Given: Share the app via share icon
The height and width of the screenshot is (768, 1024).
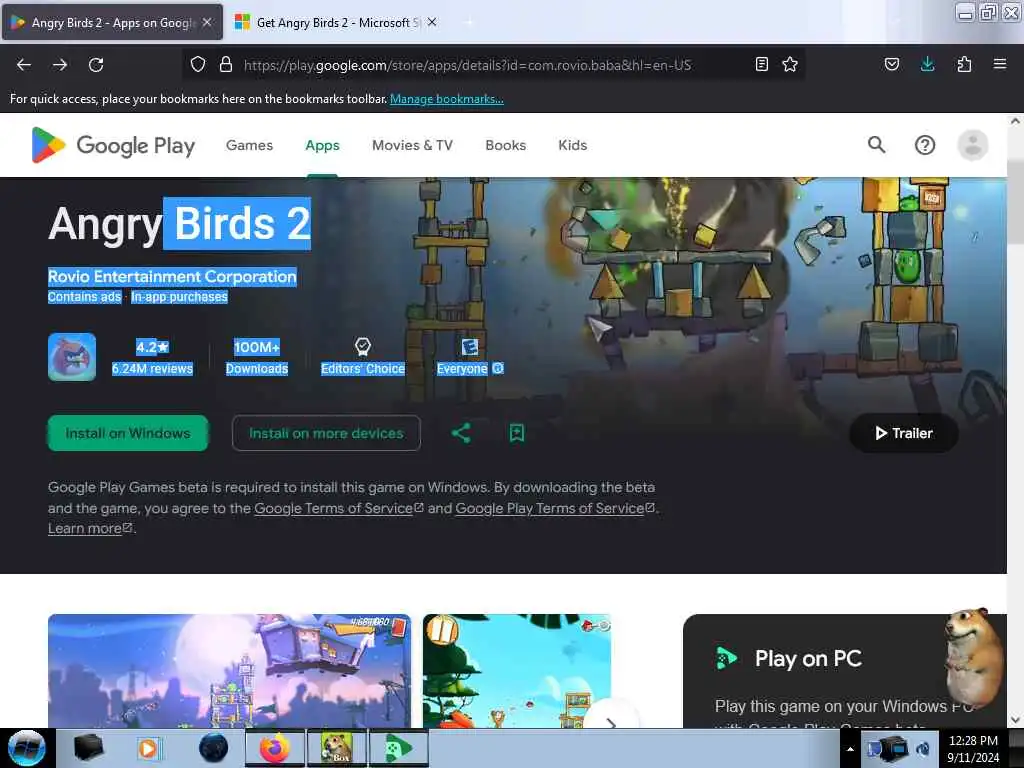Looking at the screenshot, I should coord(461,433).
